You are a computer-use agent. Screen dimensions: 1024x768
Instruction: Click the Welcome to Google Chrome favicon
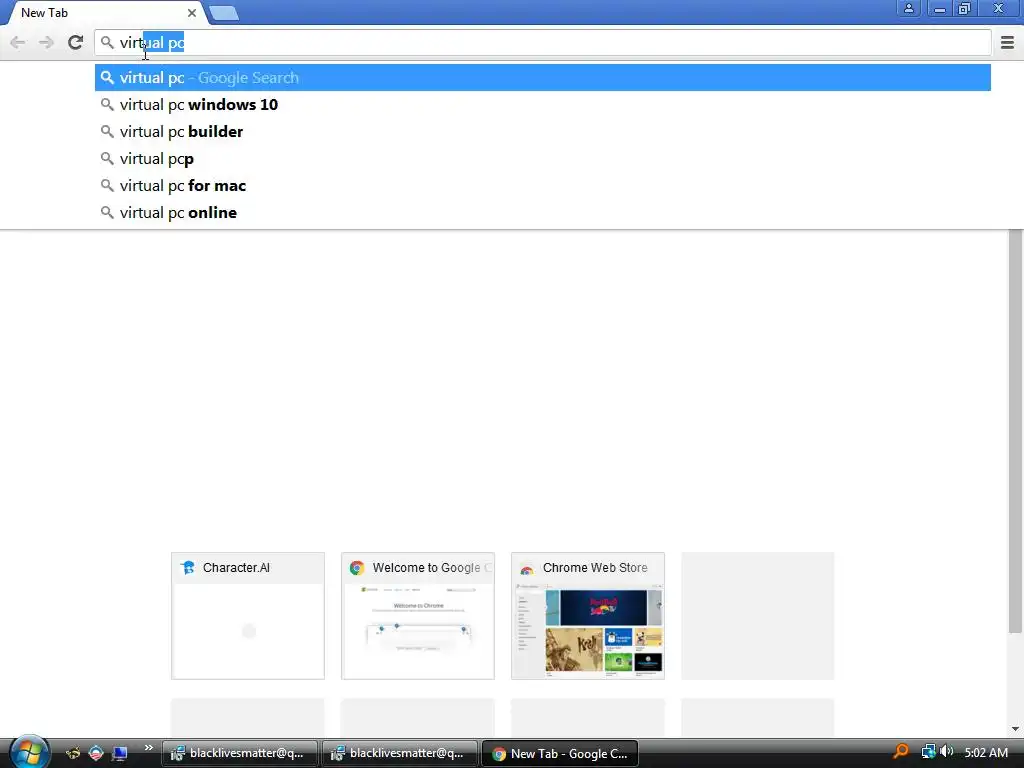(x=357, y=568)
